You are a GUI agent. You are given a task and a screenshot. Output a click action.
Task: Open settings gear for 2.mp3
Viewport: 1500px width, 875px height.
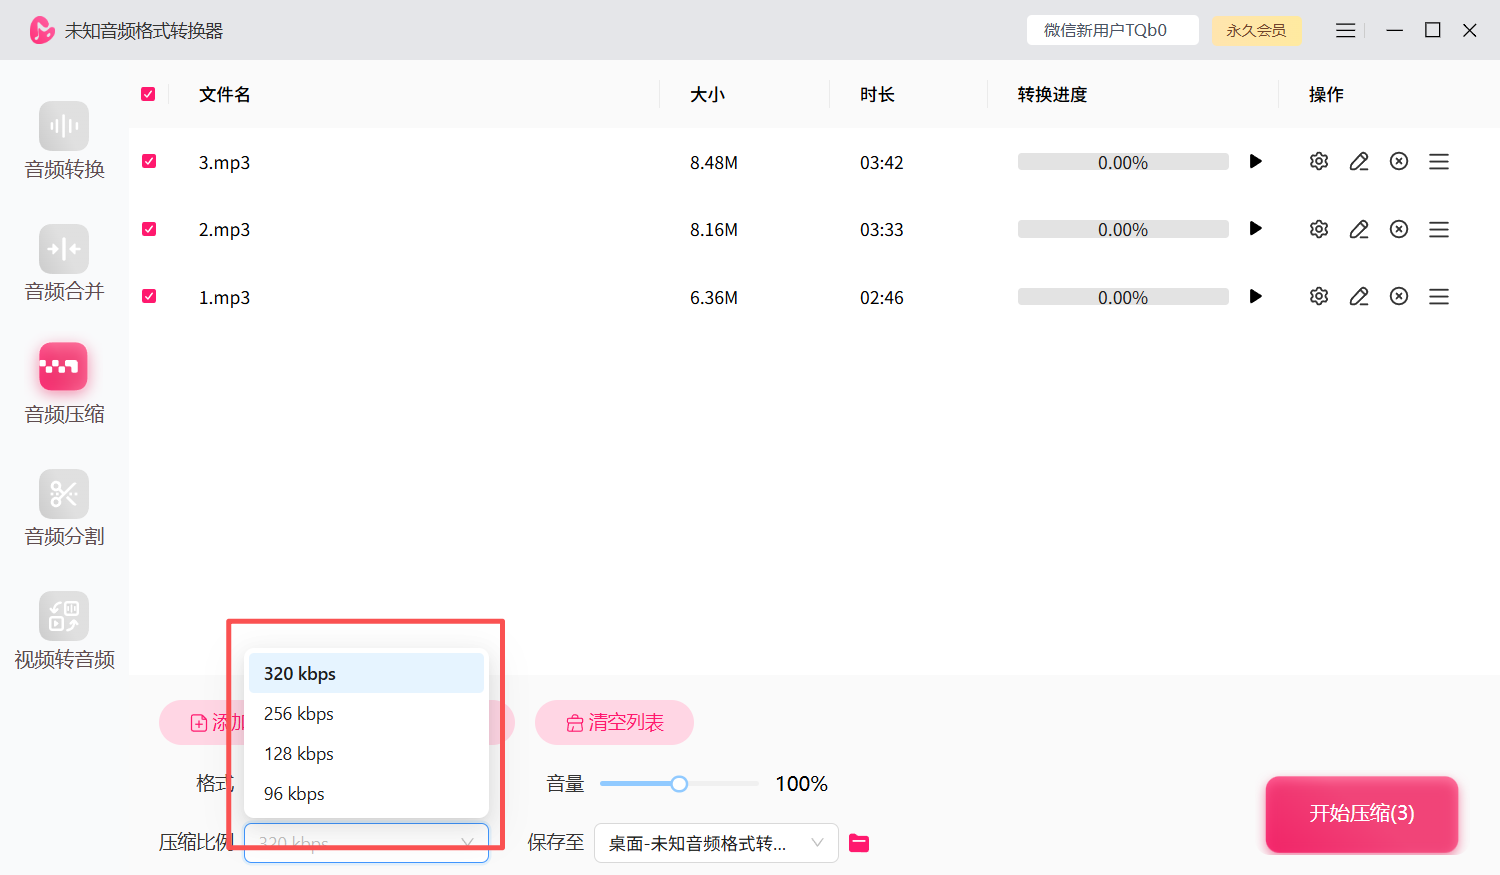tap(1319, 229)
